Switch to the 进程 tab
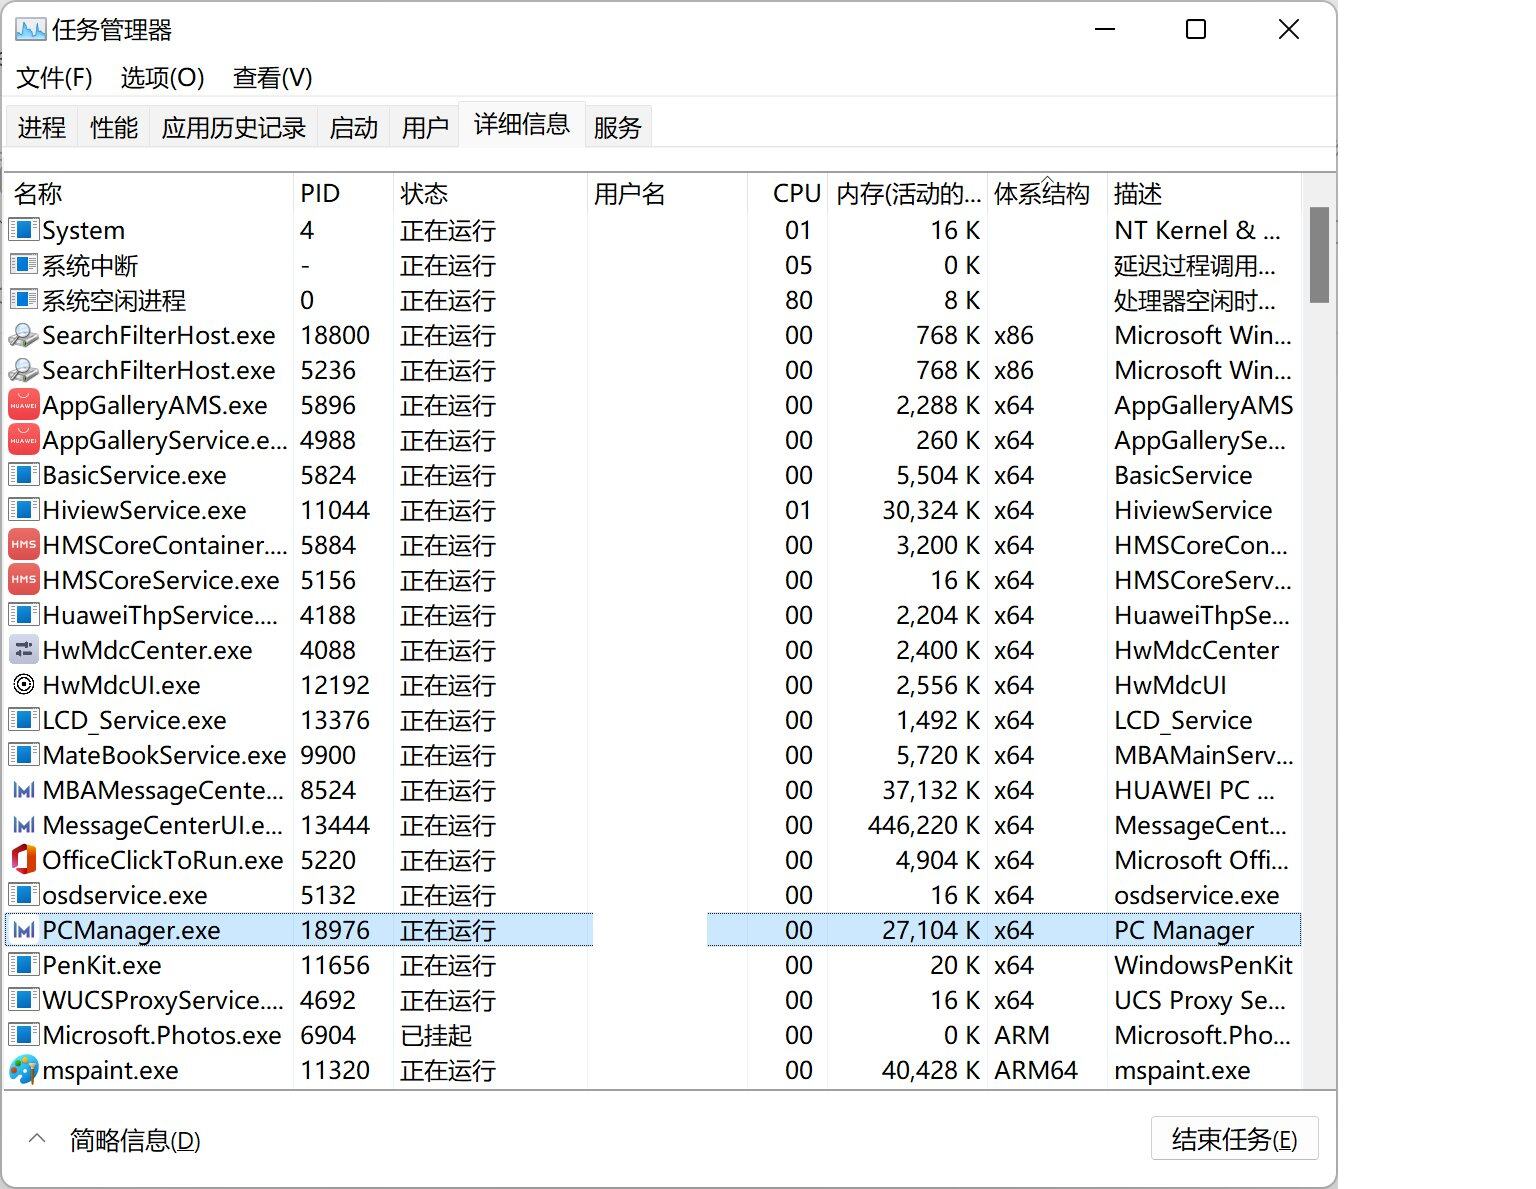 coord(42,128)
